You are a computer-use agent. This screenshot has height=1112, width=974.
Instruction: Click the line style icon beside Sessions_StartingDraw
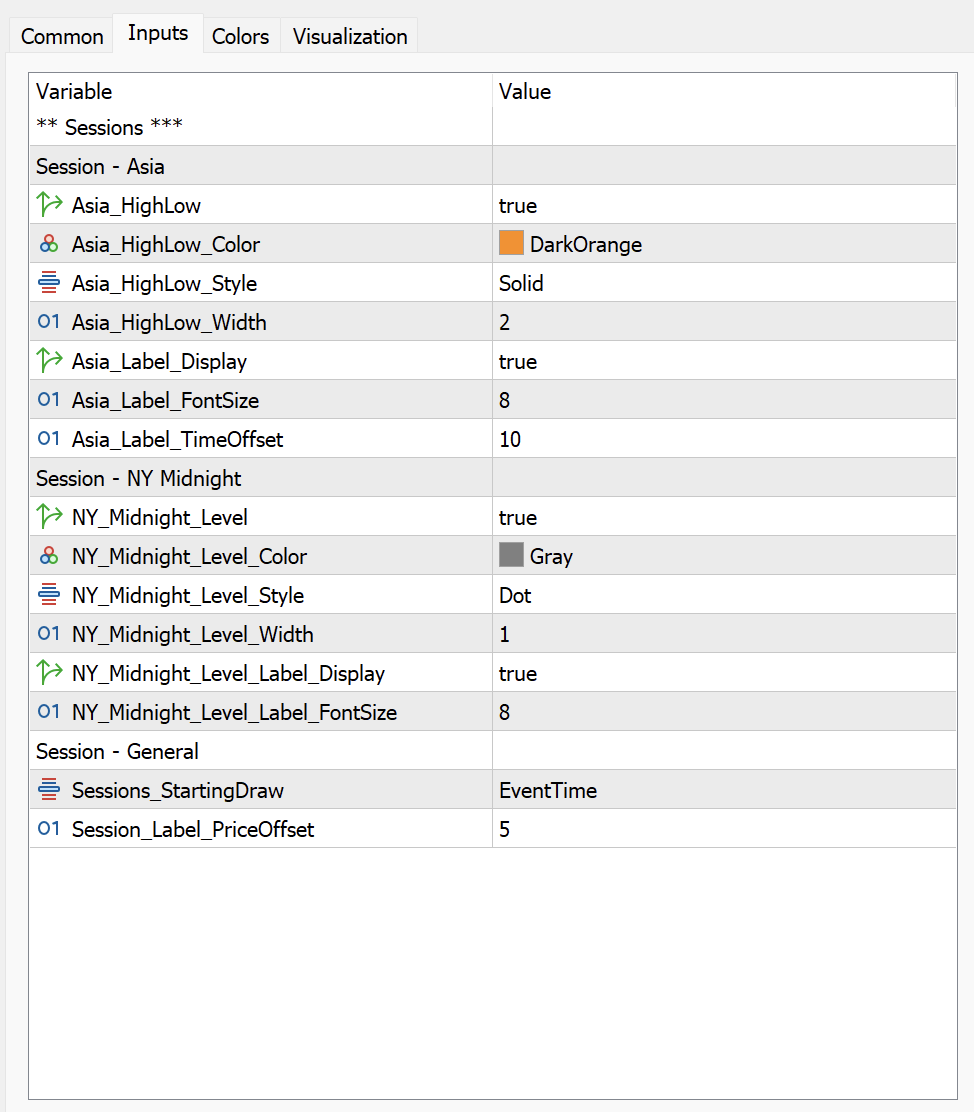click(x=49, y=790)
